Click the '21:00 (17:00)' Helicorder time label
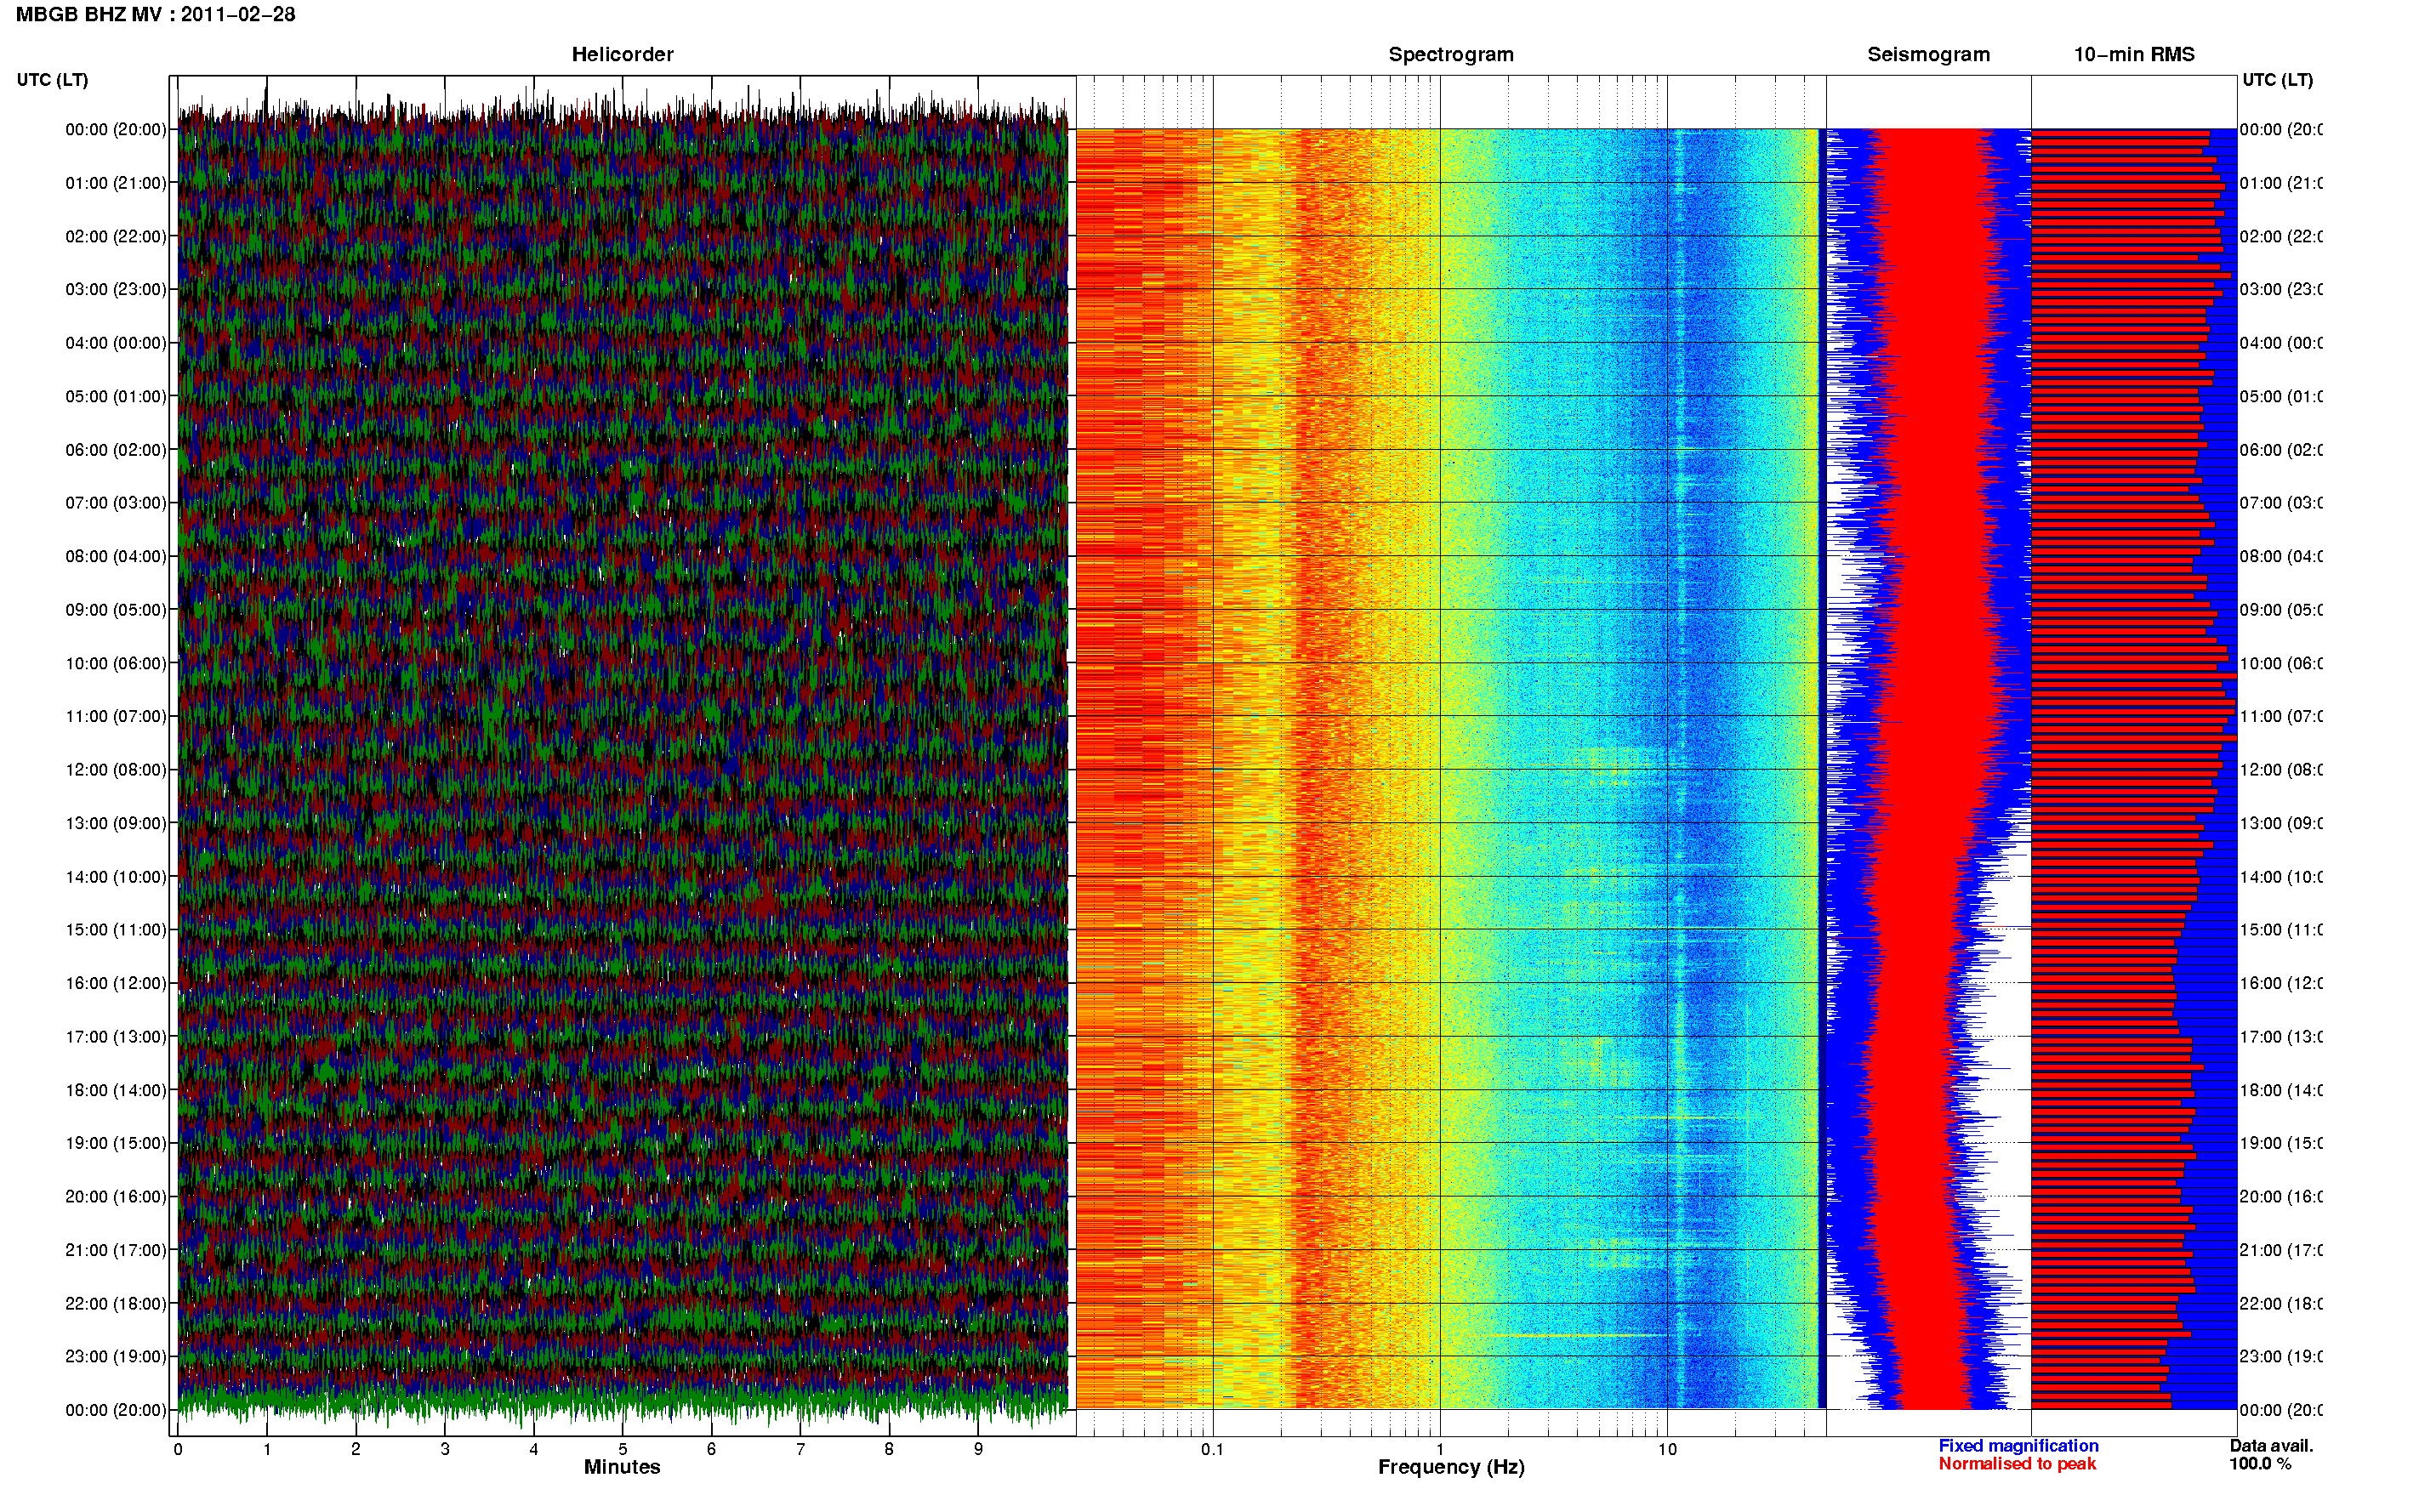The height and width of the screenshot is (1512, 2419). tap(116, 1250)
